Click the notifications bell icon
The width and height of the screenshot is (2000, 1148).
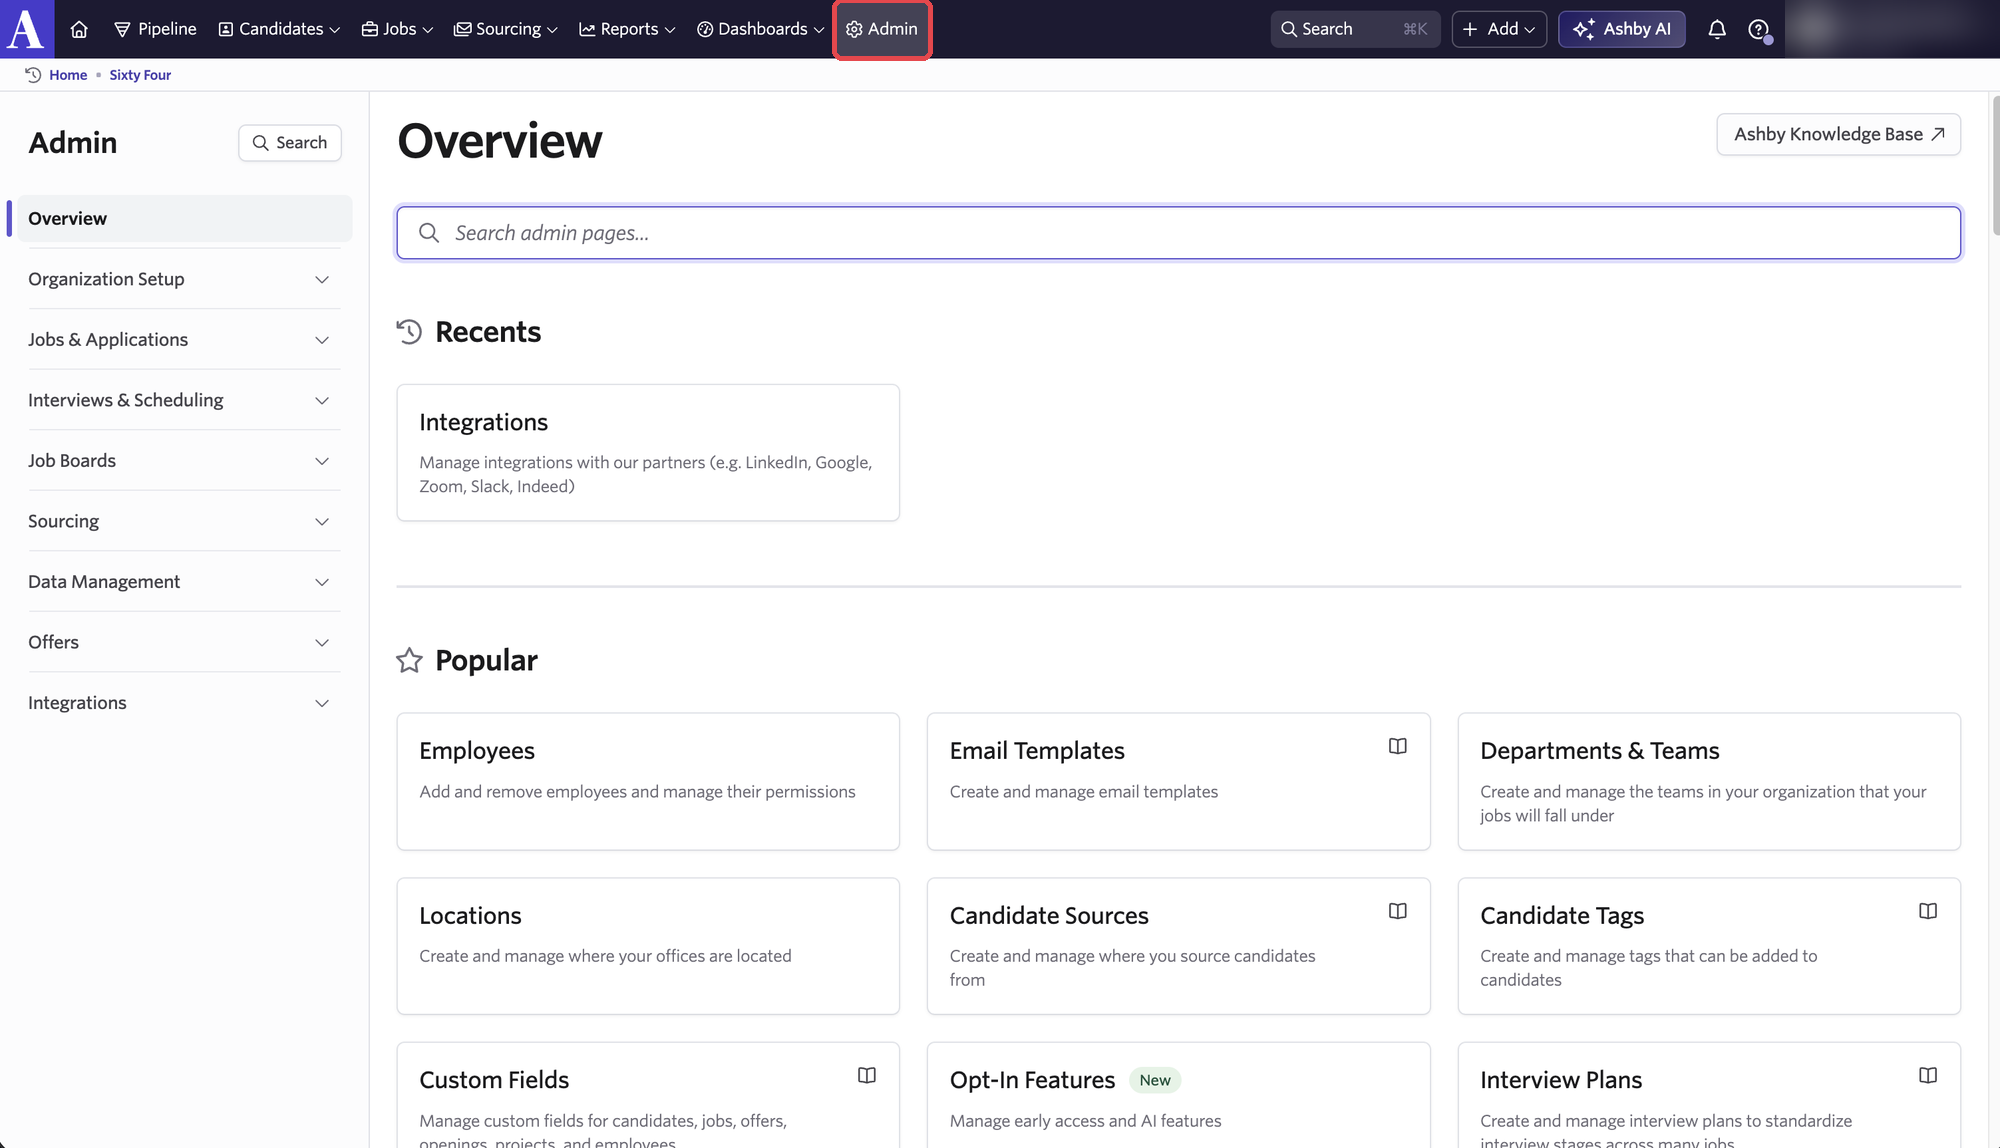(1717, 29)
